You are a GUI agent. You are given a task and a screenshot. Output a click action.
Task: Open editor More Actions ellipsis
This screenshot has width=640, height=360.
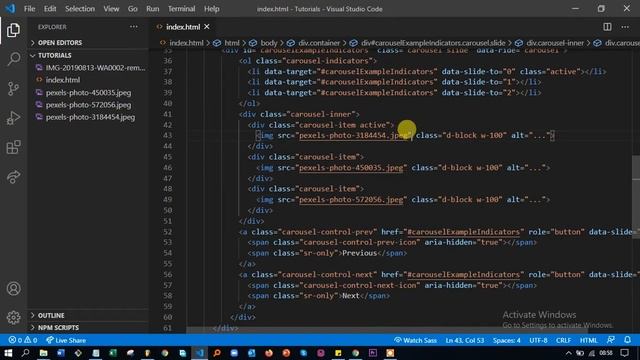pyautogui.click(x=625, y=27)
